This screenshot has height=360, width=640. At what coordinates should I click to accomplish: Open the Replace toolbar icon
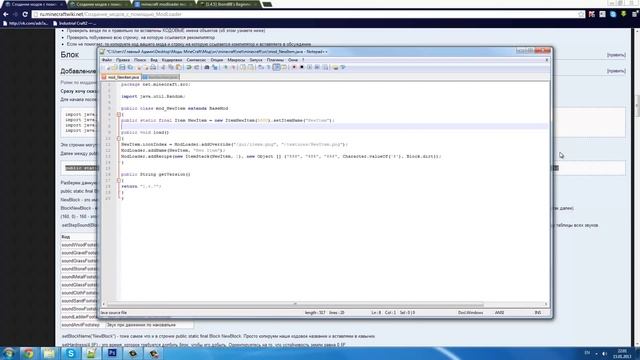214,67
